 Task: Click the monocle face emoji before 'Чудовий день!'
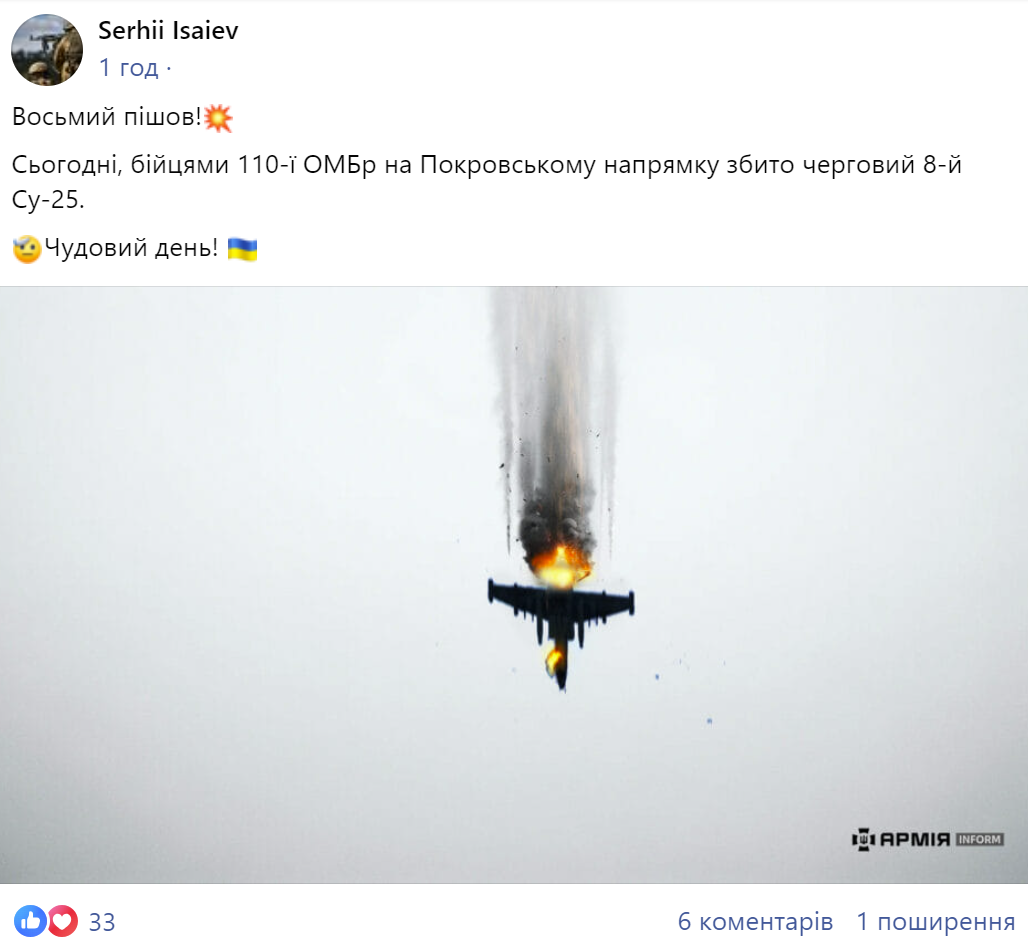point(28,249)
